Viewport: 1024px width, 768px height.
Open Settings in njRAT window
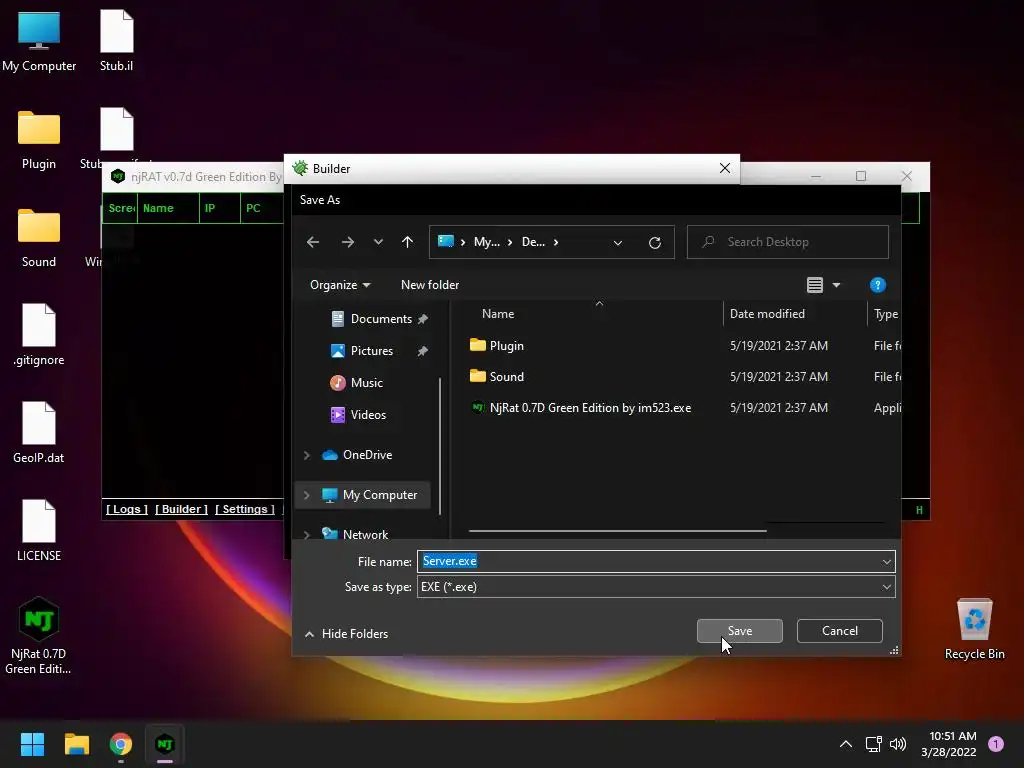coord(245,509)
